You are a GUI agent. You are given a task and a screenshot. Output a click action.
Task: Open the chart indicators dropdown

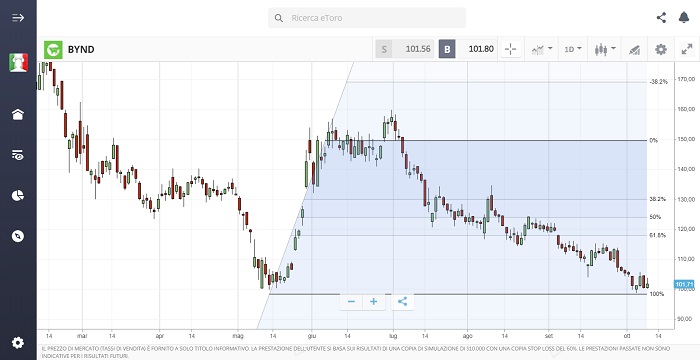coord(542,49)
